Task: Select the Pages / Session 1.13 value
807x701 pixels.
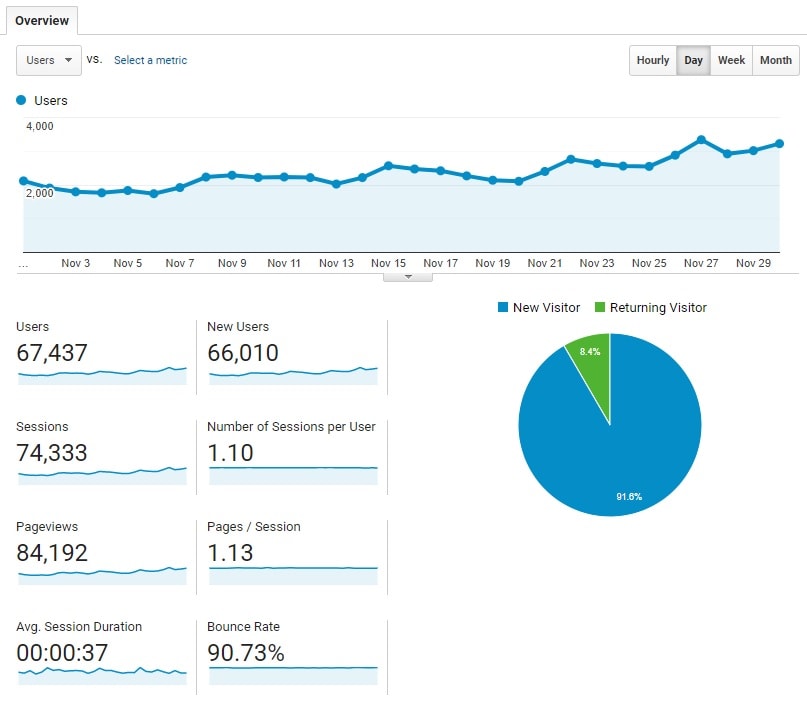Action: [230, 553]
